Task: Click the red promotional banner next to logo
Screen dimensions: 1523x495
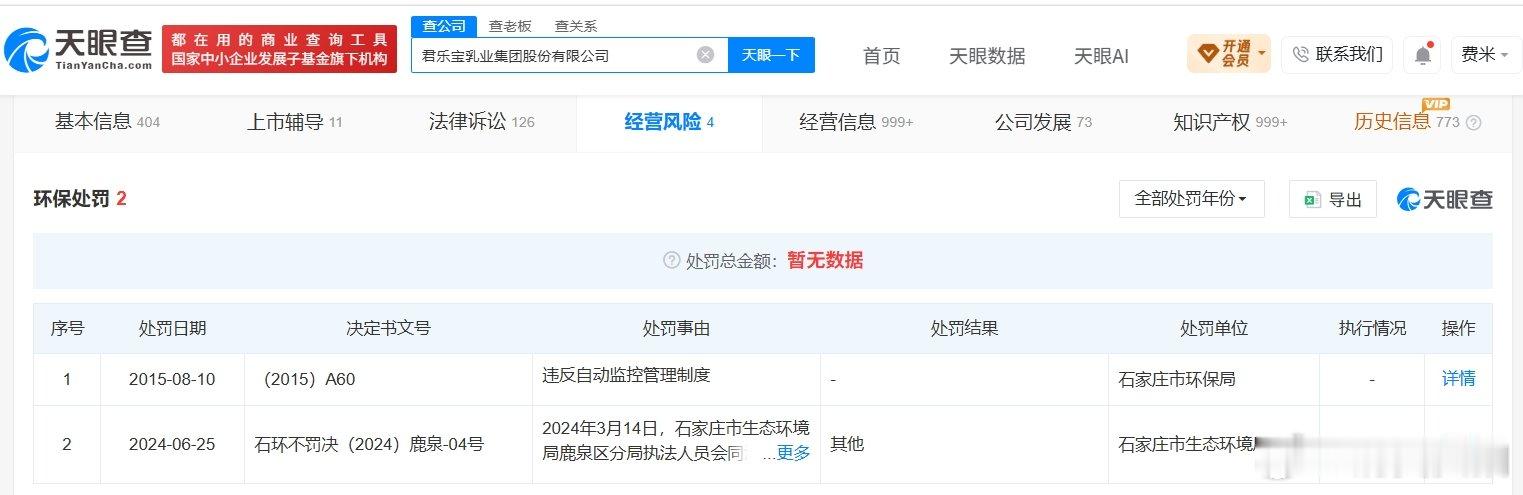Action: tap(279, 49)
